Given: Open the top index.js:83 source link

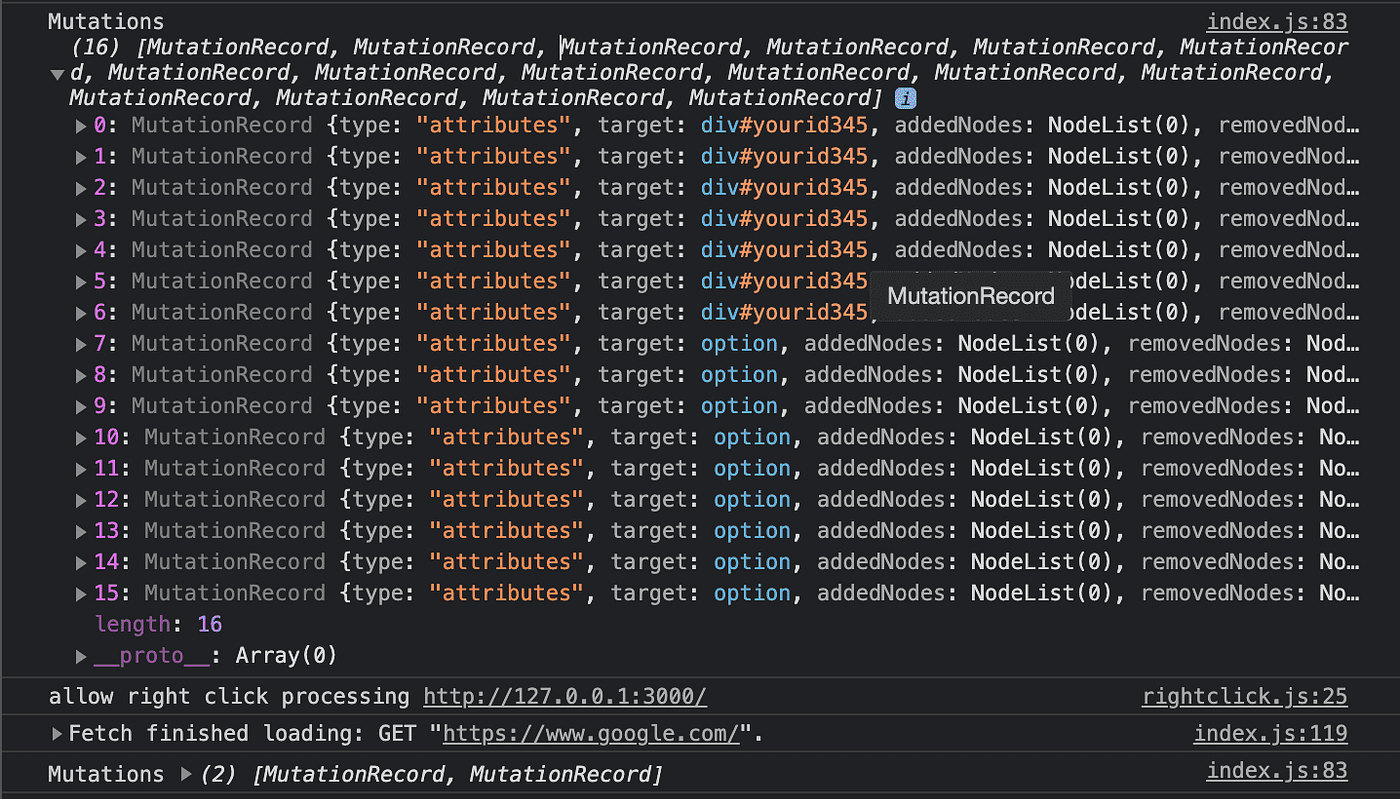Looking at the screenshot, I should pos(1277,22).
